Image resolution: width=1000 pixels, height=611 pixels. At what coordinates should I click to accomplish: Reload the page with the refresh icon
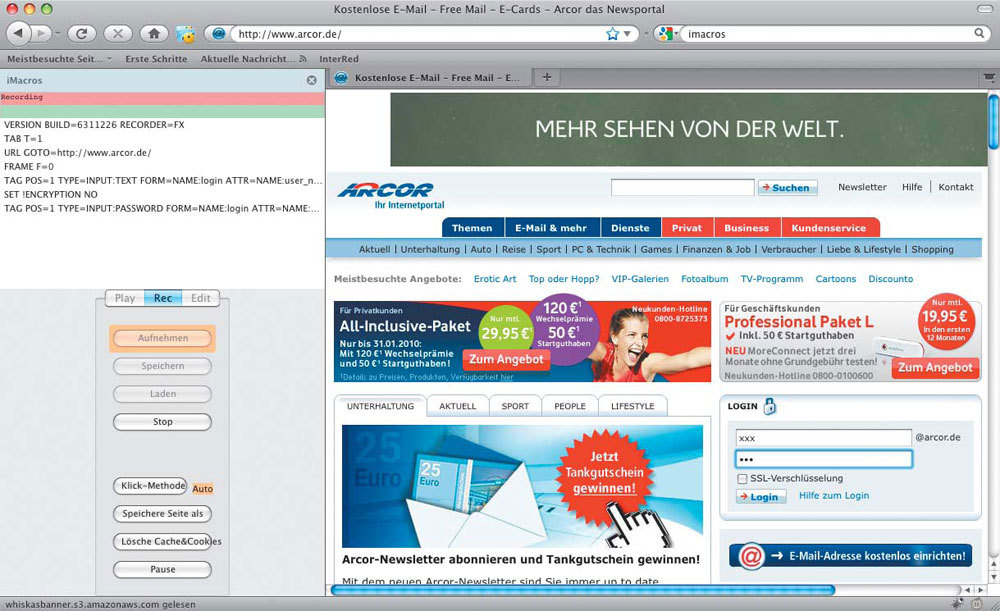[82, 34]
